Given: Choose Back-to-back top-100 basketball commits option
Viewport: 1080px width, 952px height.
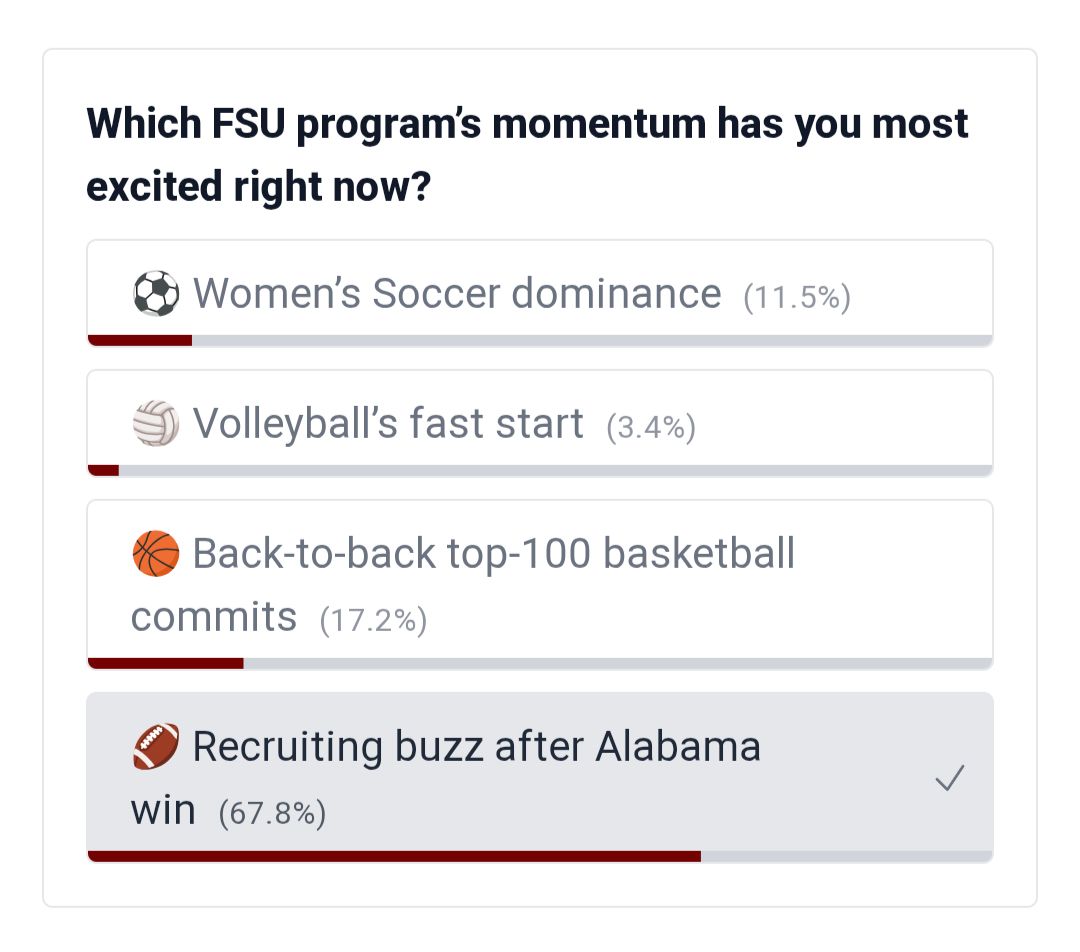Looking at the screenshot, I should click(x=540, y=584).
